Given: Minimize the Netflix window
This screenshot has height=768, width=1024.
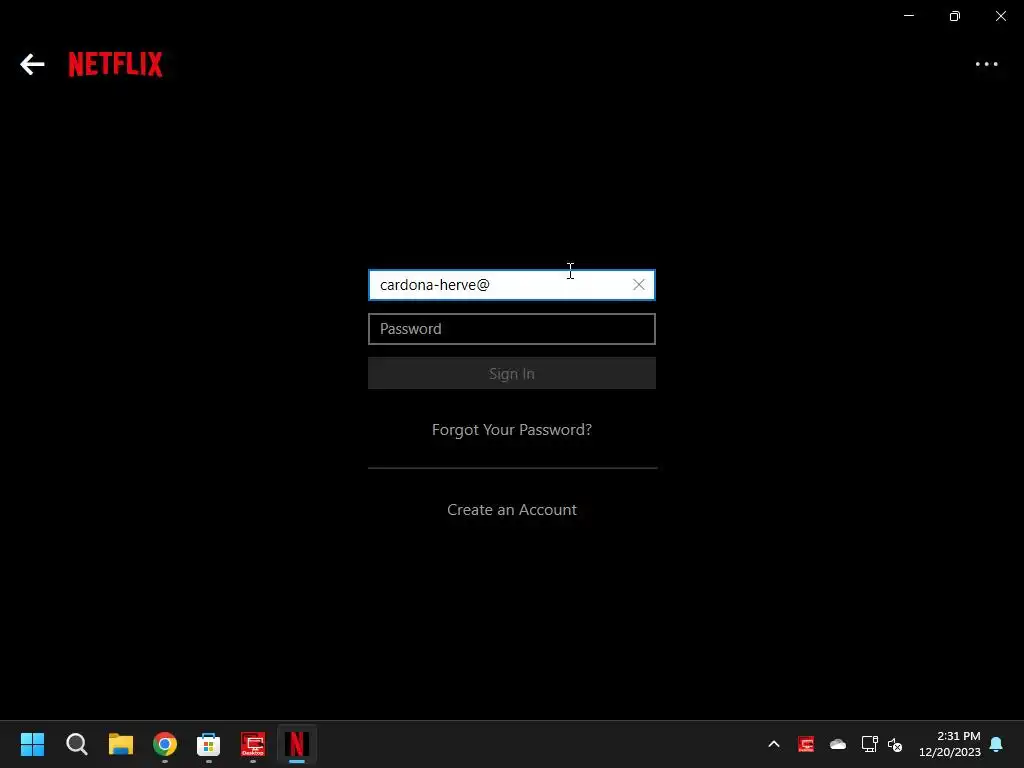Looking at the screenshot, I should (908, 16).
